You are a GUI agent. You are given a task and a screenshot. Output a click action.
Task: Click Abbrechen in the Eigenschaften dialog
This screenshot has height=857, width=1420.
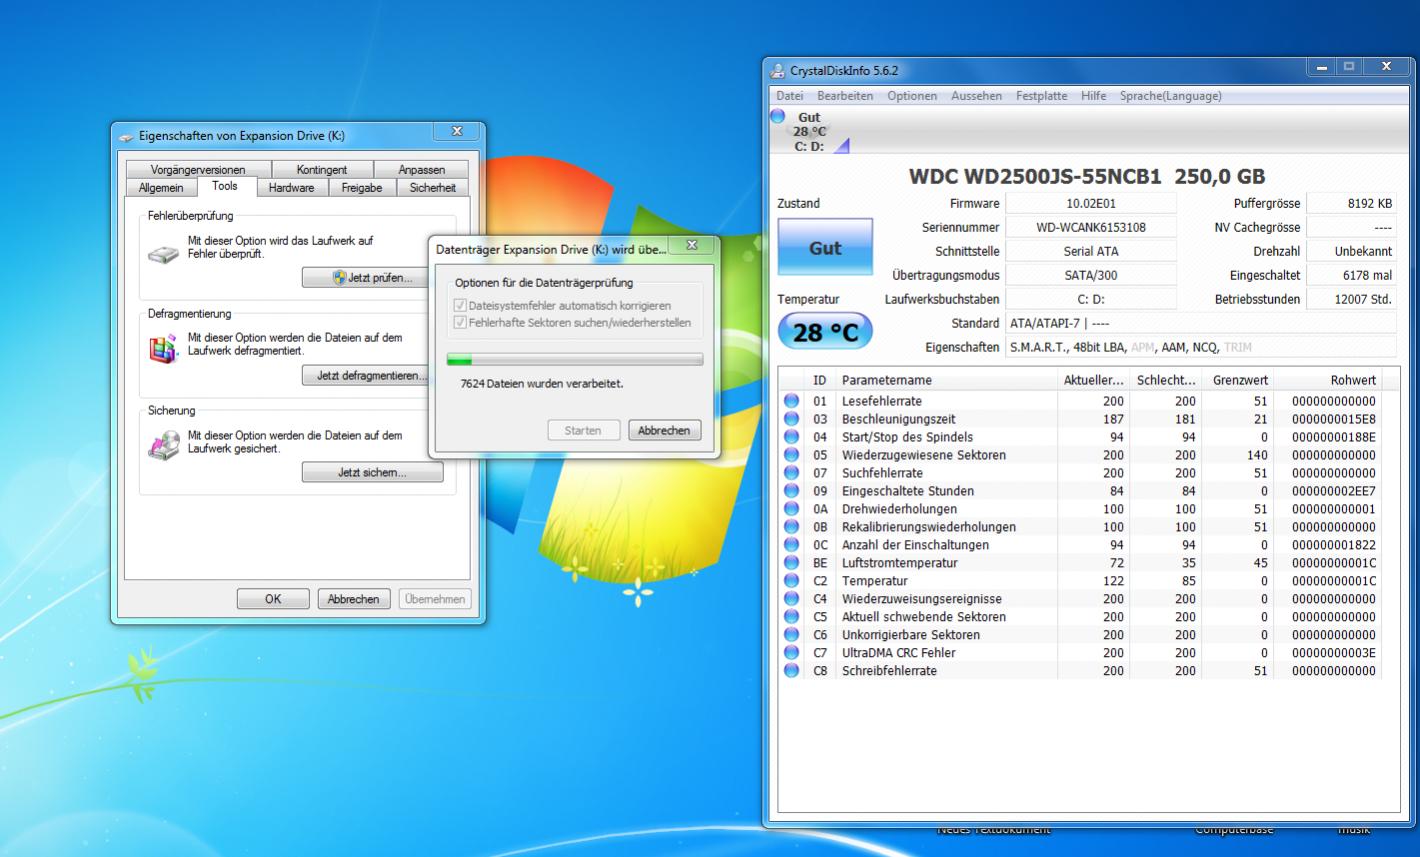tap(354, 599)
